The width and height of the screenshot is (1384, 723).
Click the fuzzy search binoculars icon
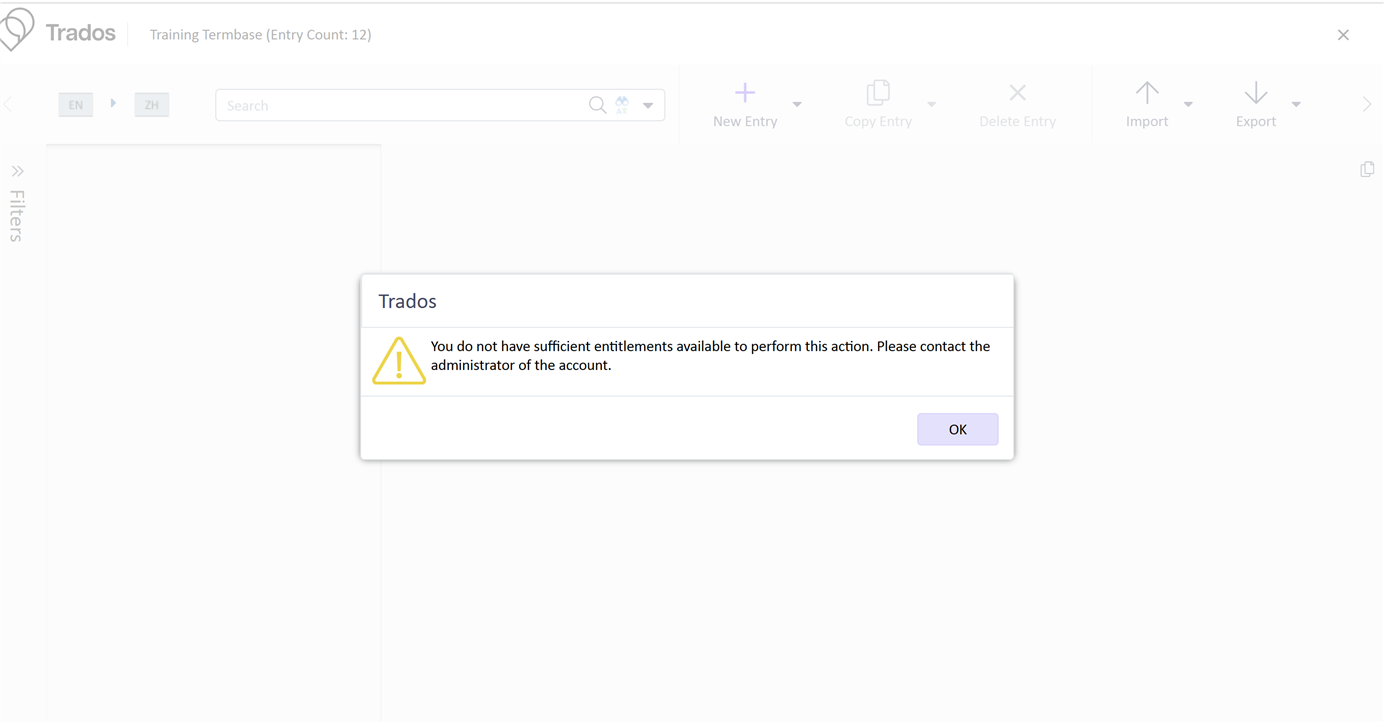(621, 104)
